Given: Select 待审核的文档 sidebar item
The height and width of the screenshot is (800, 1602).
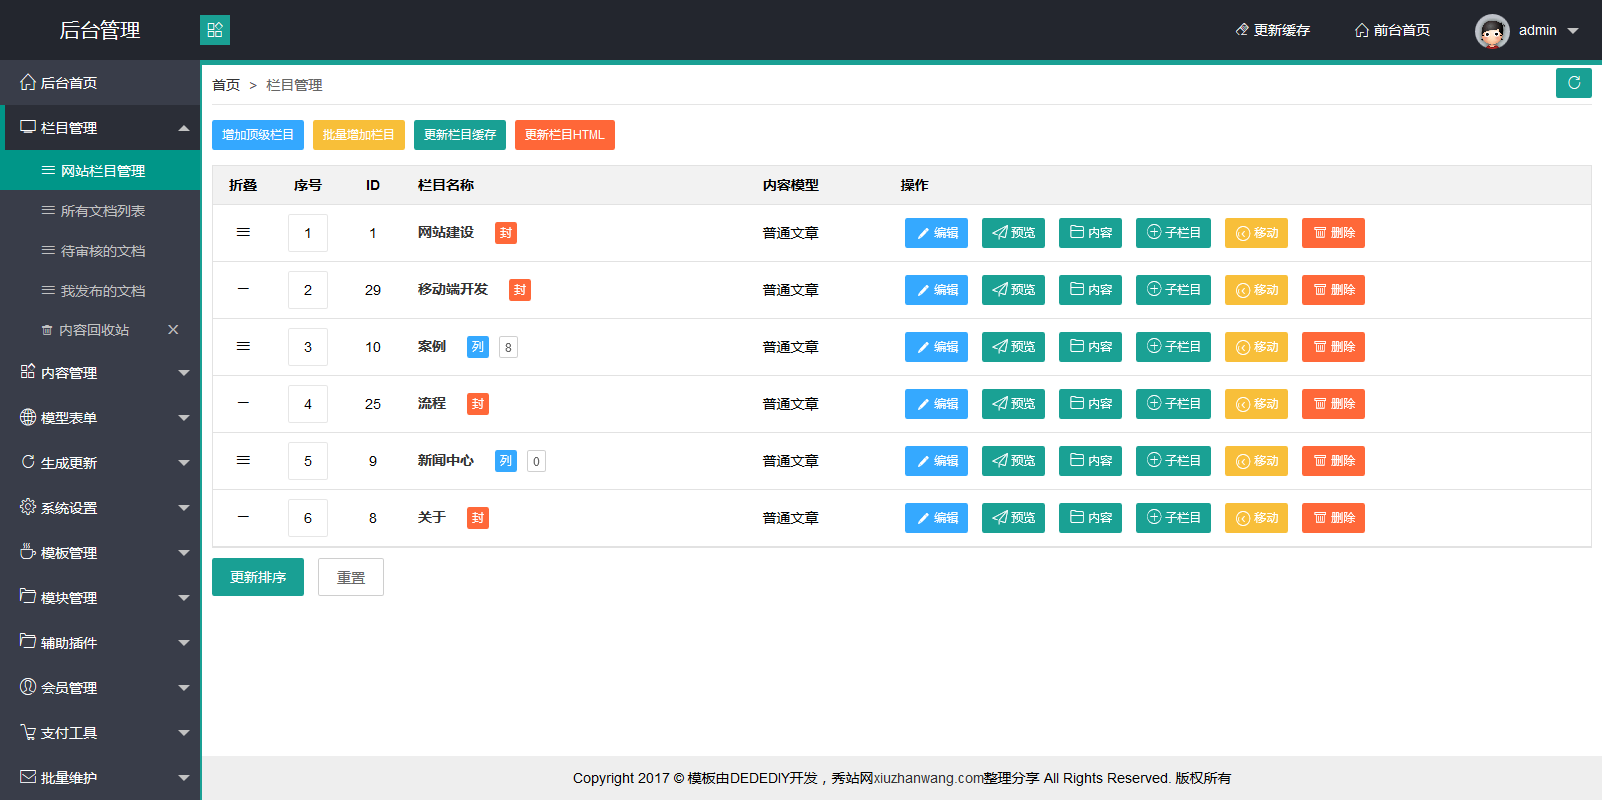Looking at the screenshot, I should tap(102, 251).
